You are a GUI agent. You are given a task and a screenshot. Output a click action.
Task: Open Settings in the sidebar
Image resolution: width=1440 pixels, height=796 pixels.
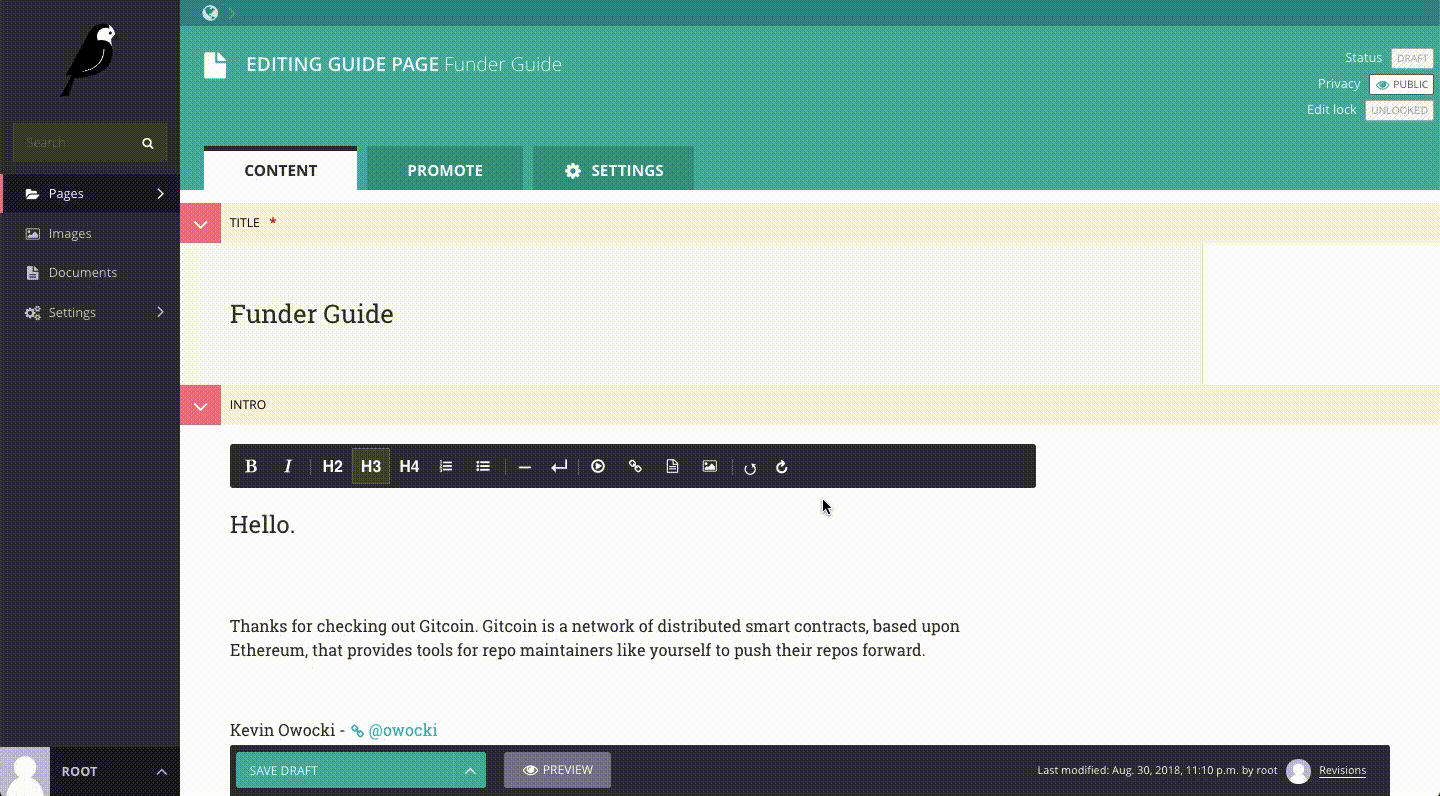[x=90, y=312]
